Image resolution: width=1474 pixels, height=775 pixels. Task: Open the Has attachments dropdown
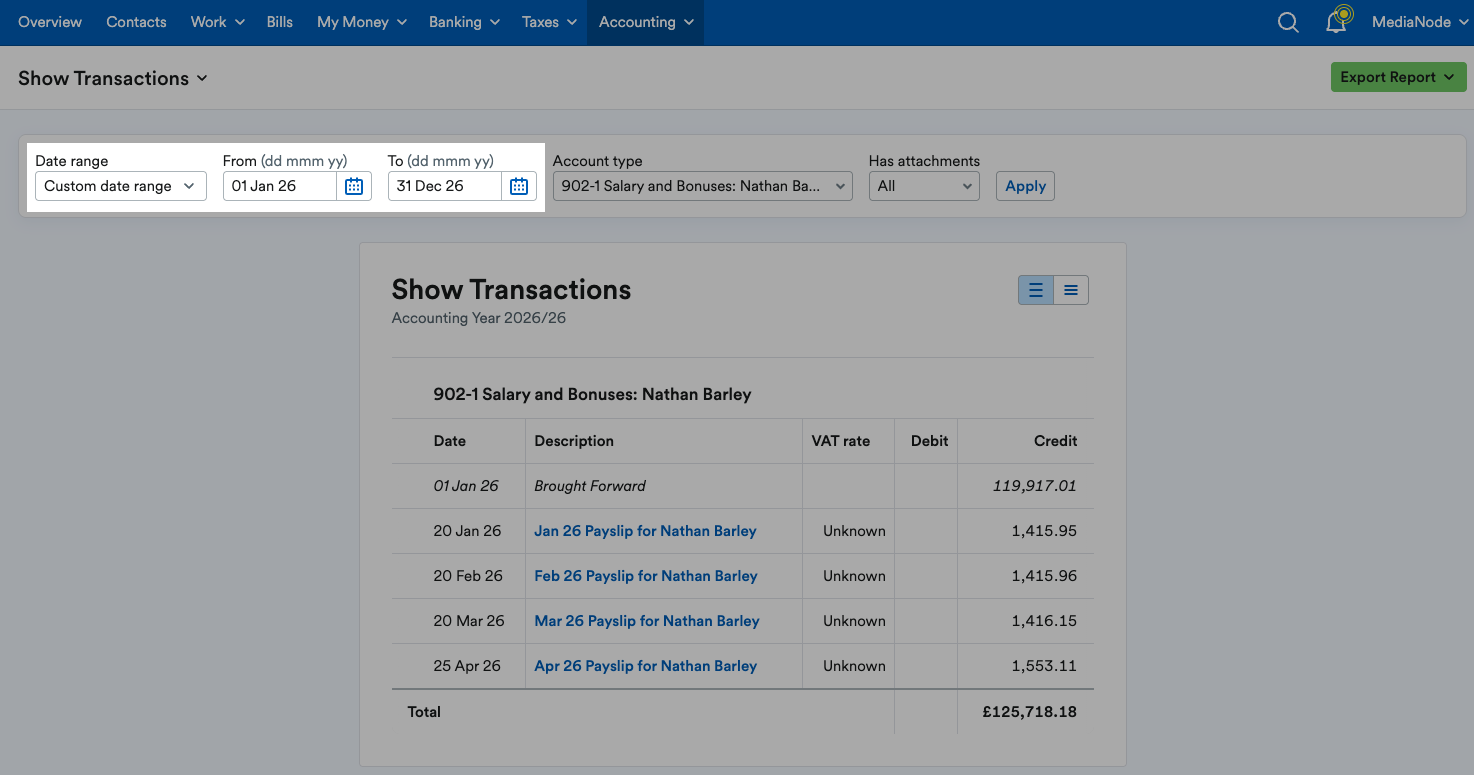pyautogui.click(x=924, y=186)
